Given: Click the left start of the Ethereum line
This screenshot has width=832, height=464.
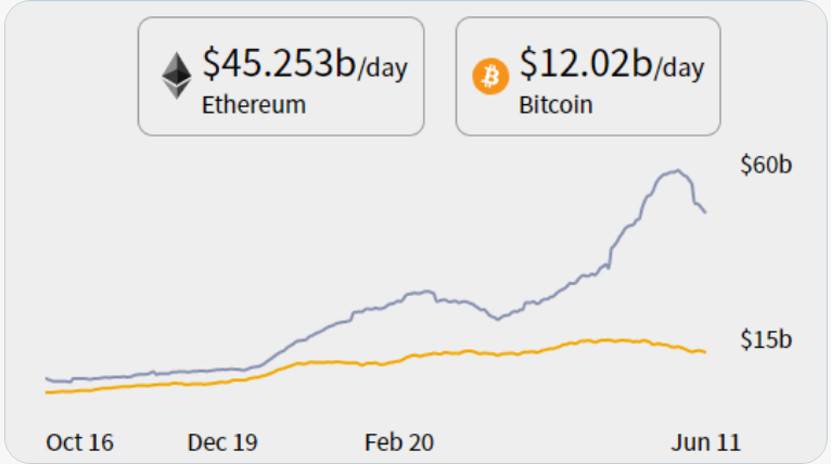Looking at the screenshot, I should (48, 378).
